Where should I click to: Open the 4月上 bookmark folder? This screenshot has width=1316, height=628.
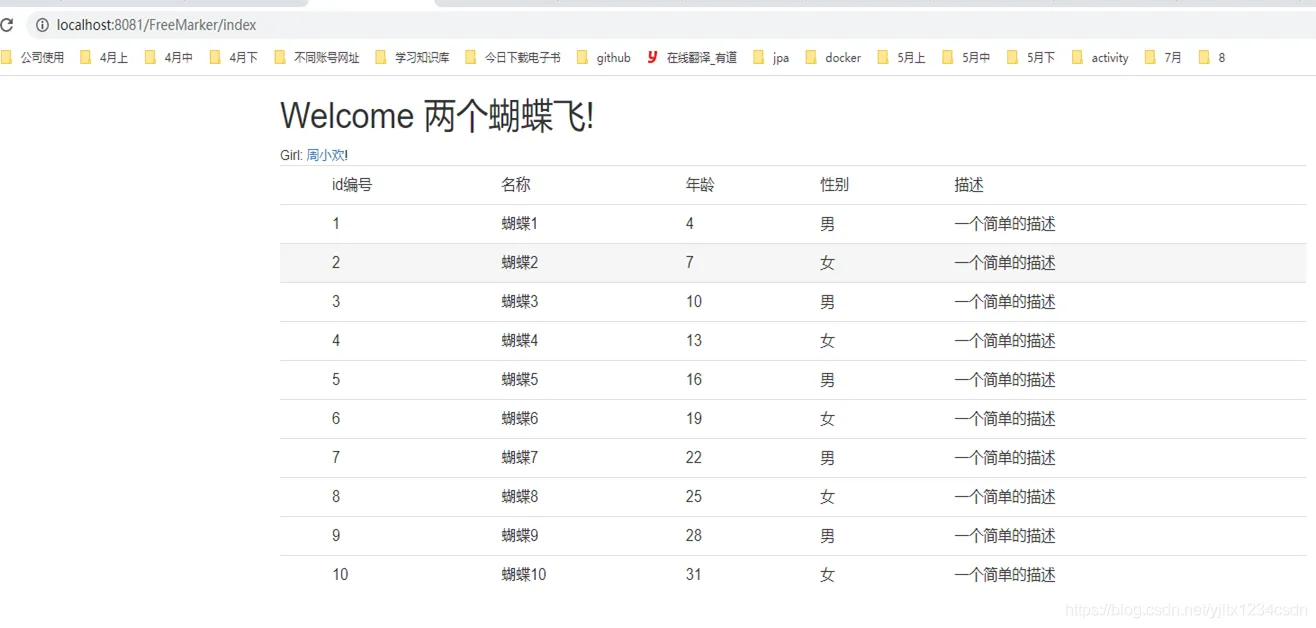pos(104,58)
